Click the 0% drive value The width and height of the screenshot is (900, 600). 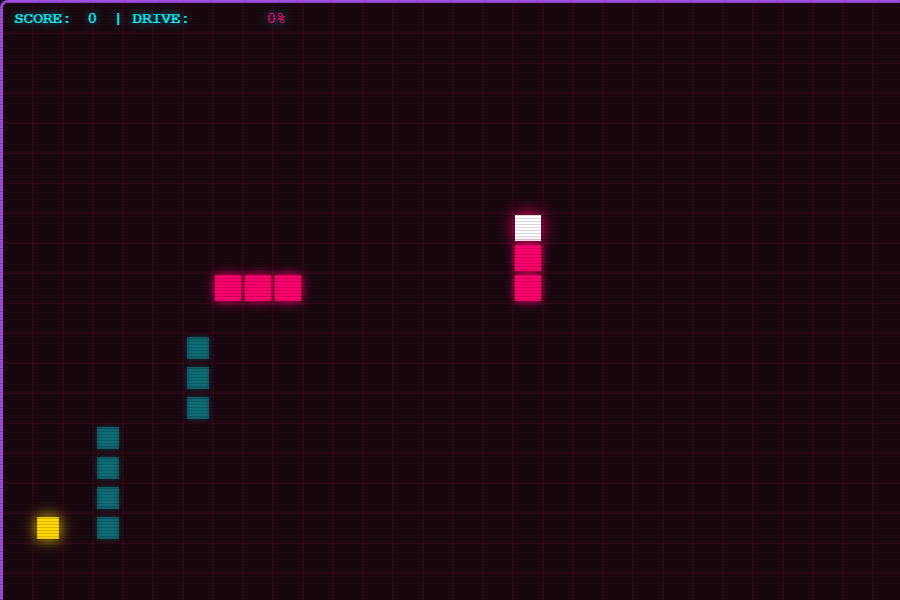coord(276,18)
